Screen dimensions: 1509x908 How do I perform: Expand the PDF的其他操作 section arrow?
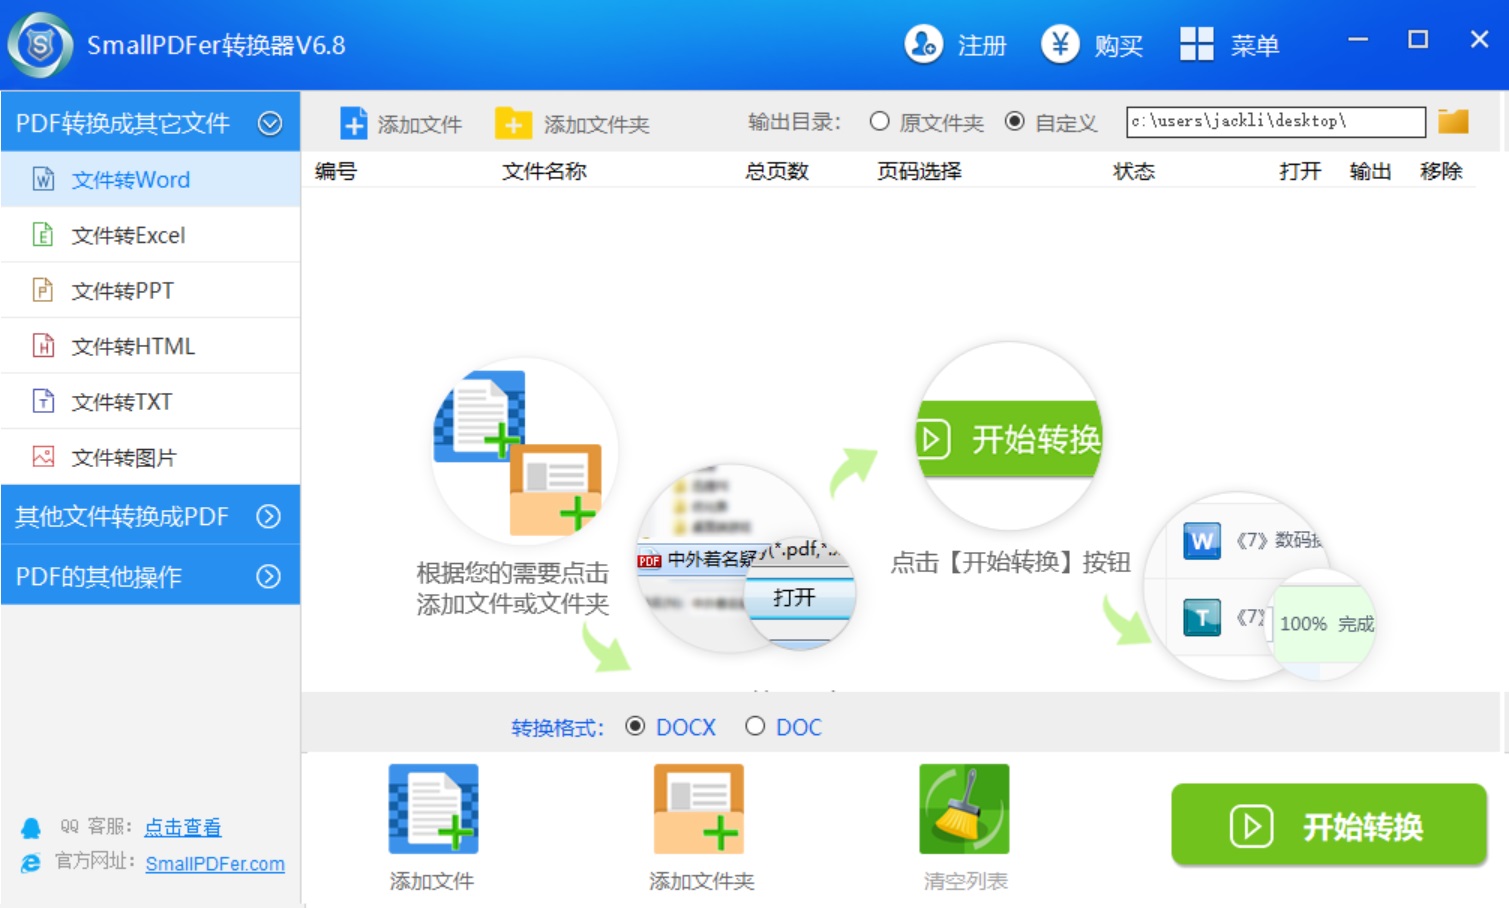[268, 576]
